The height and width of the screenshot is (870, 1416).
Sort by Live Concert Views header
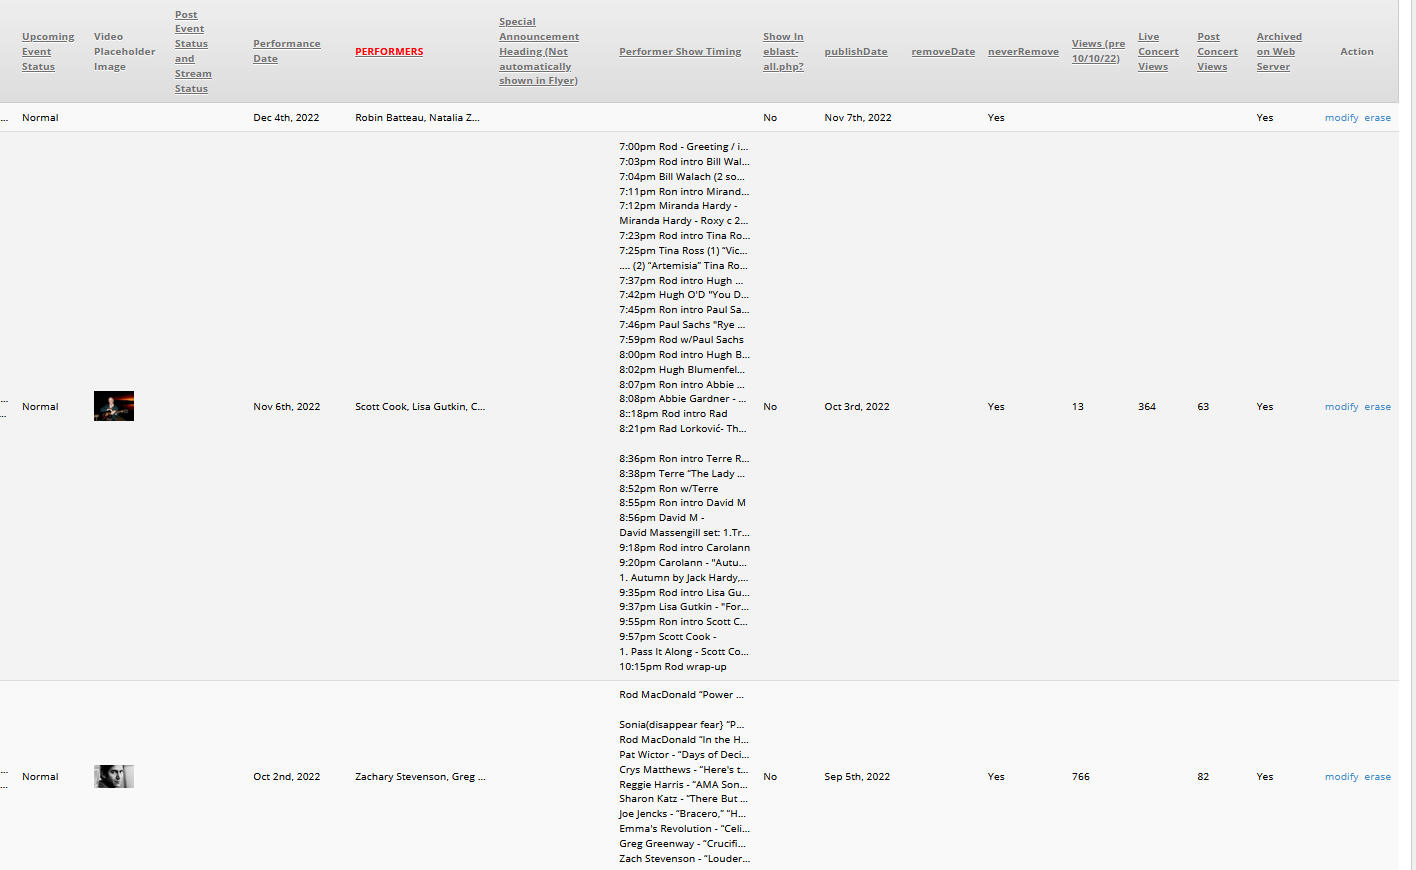(1157, 52)
